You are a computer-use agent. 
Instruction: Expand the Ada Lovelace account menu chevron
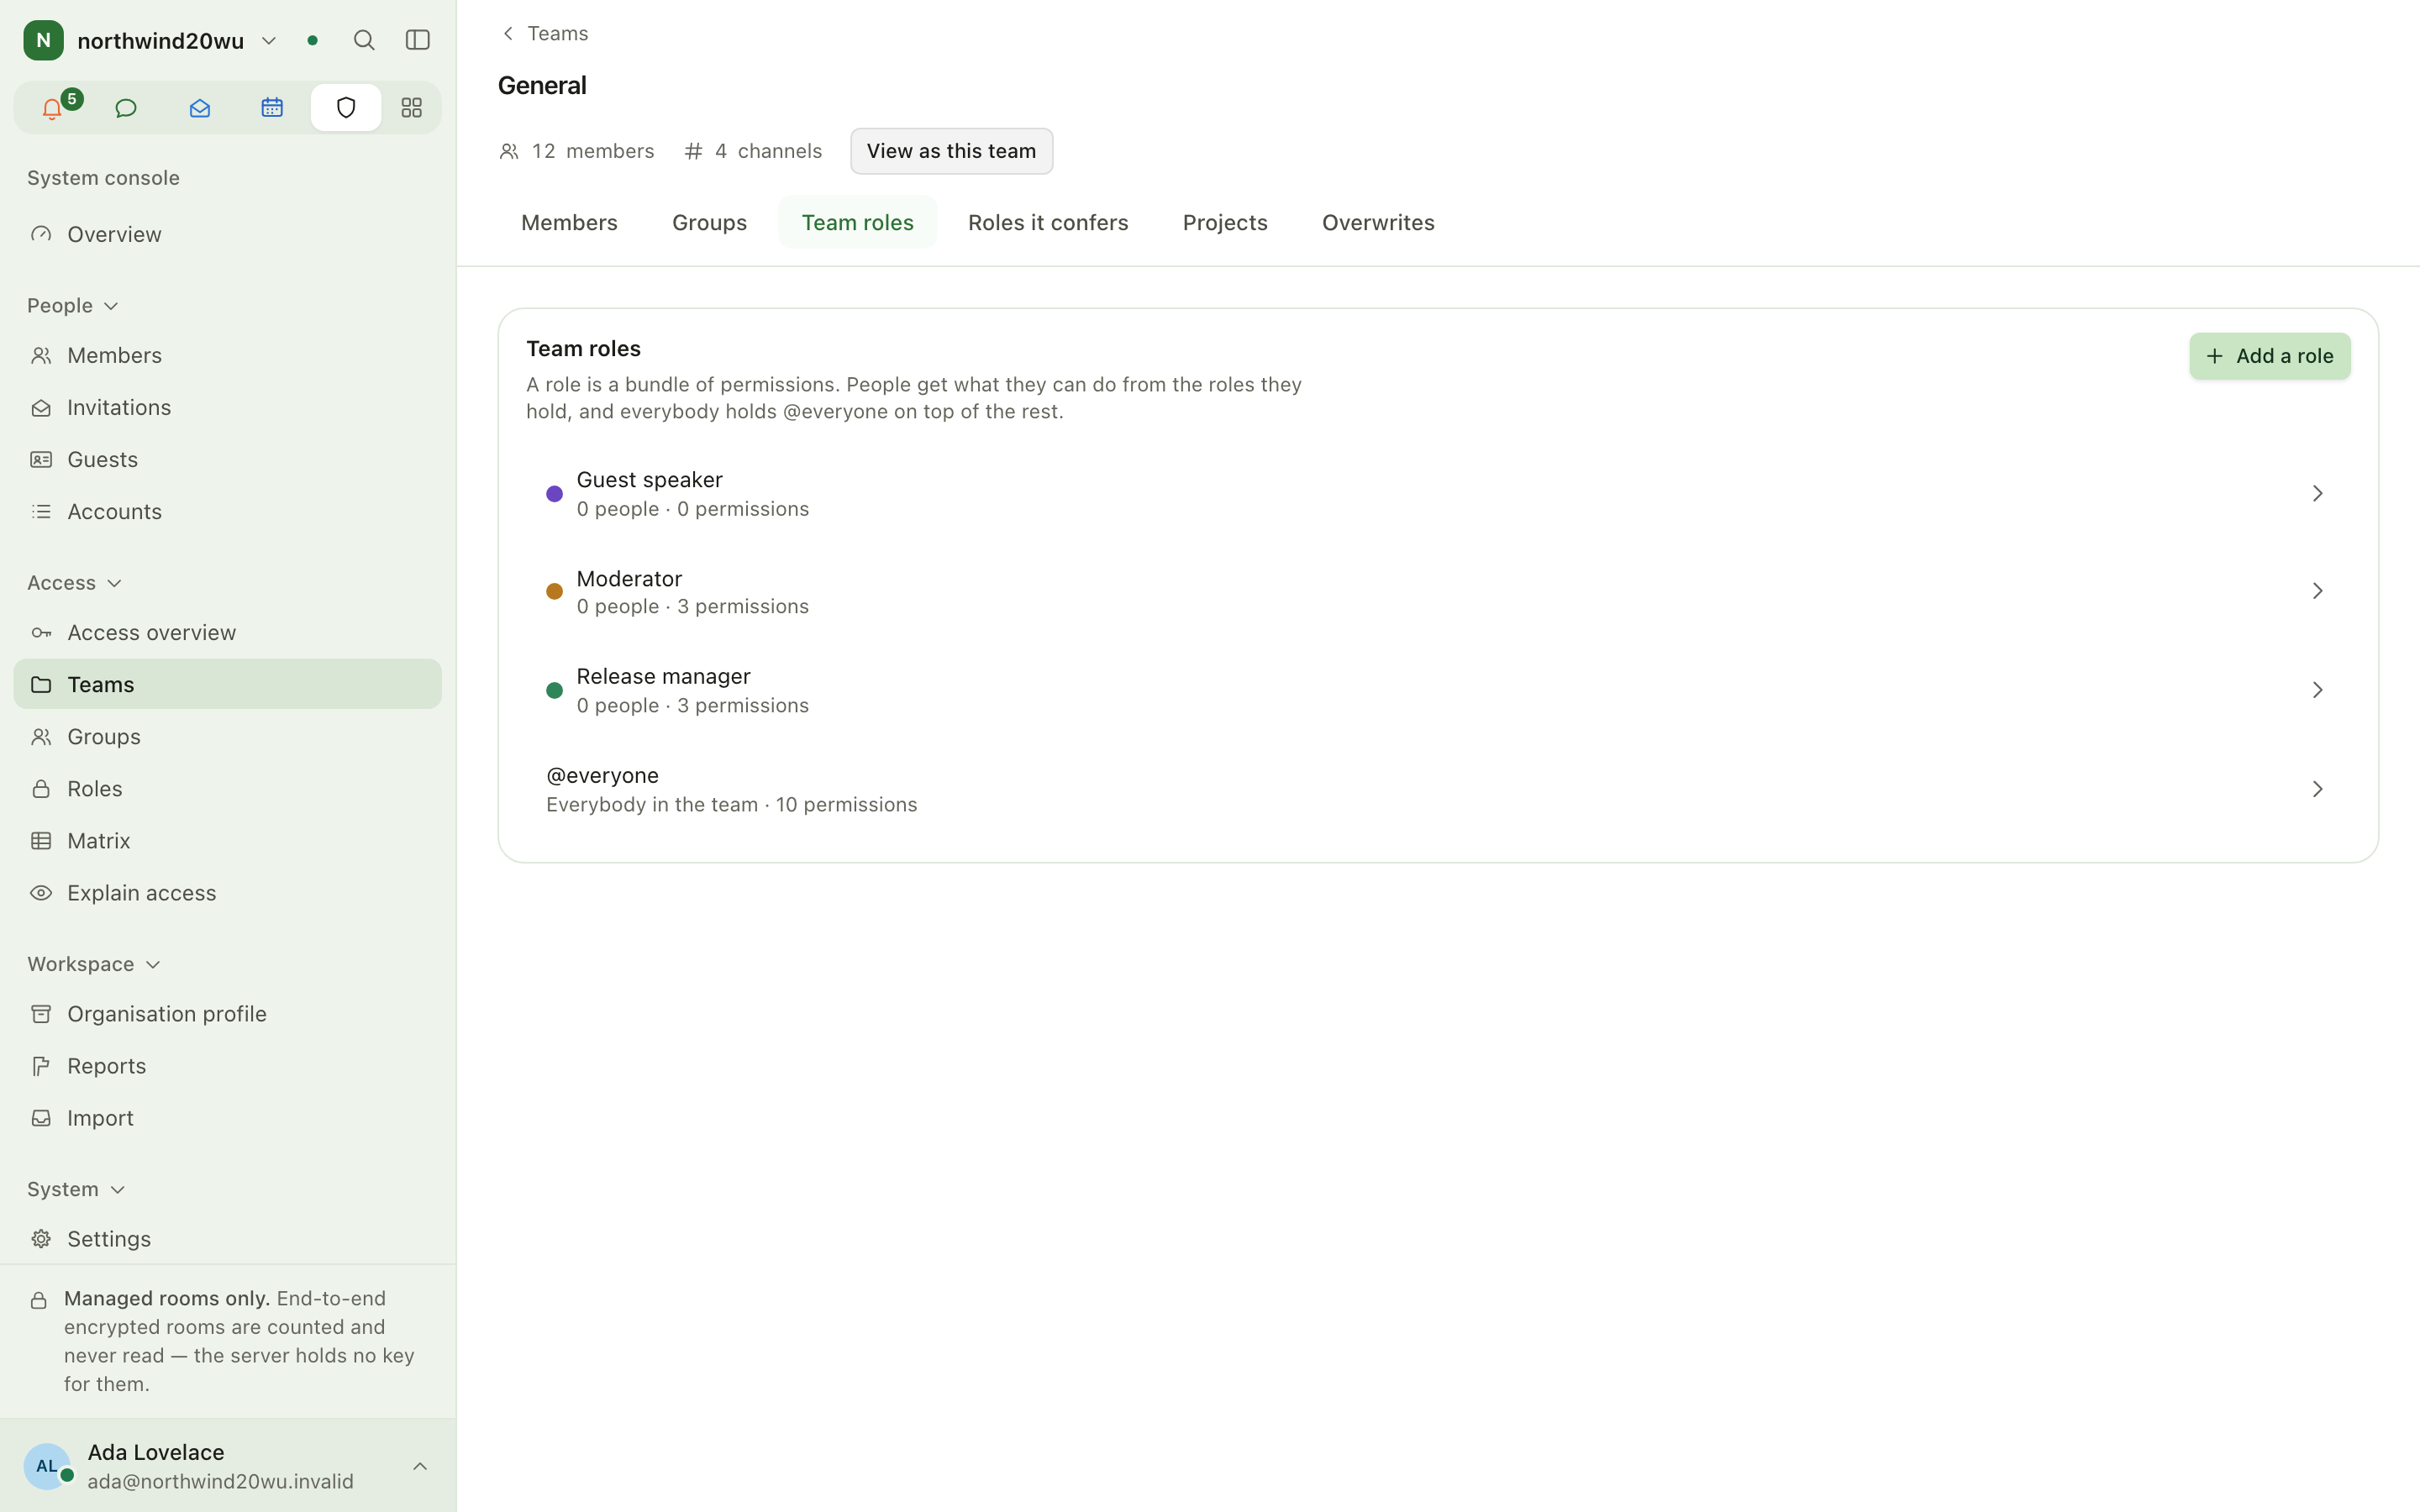(x=420, y=1466)
